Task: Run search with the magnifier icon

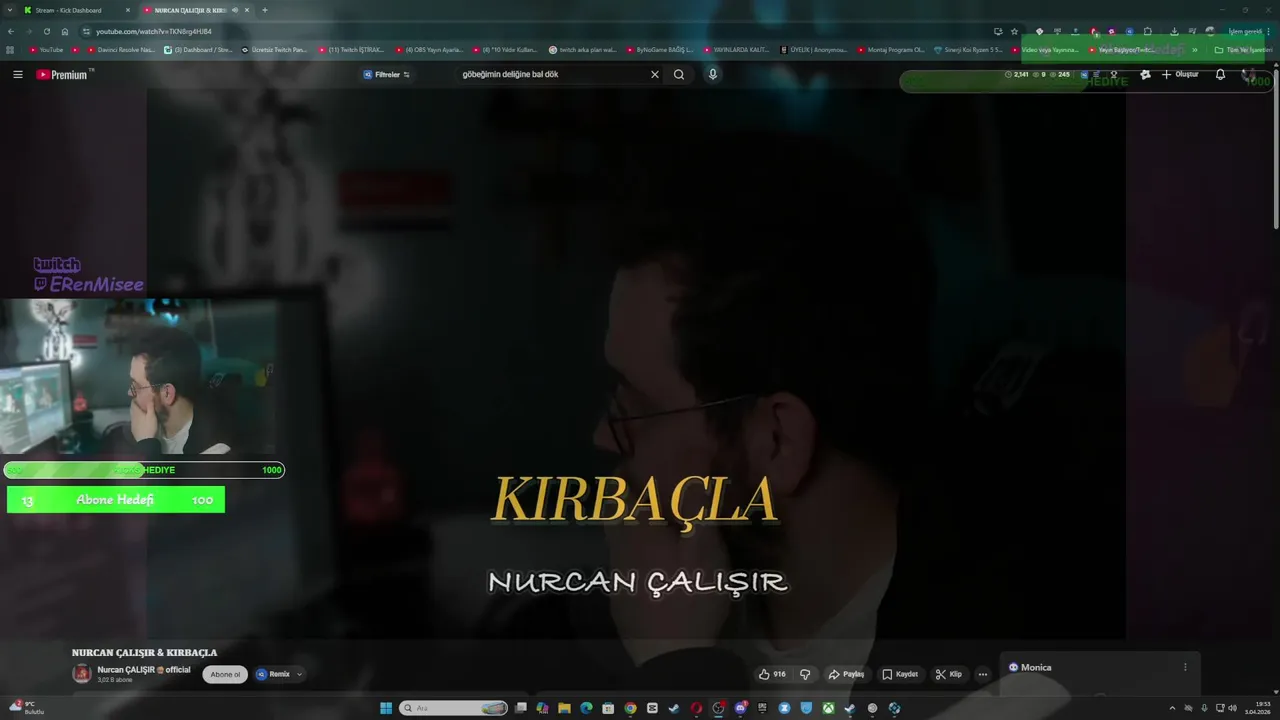Action: coord(679,74)
